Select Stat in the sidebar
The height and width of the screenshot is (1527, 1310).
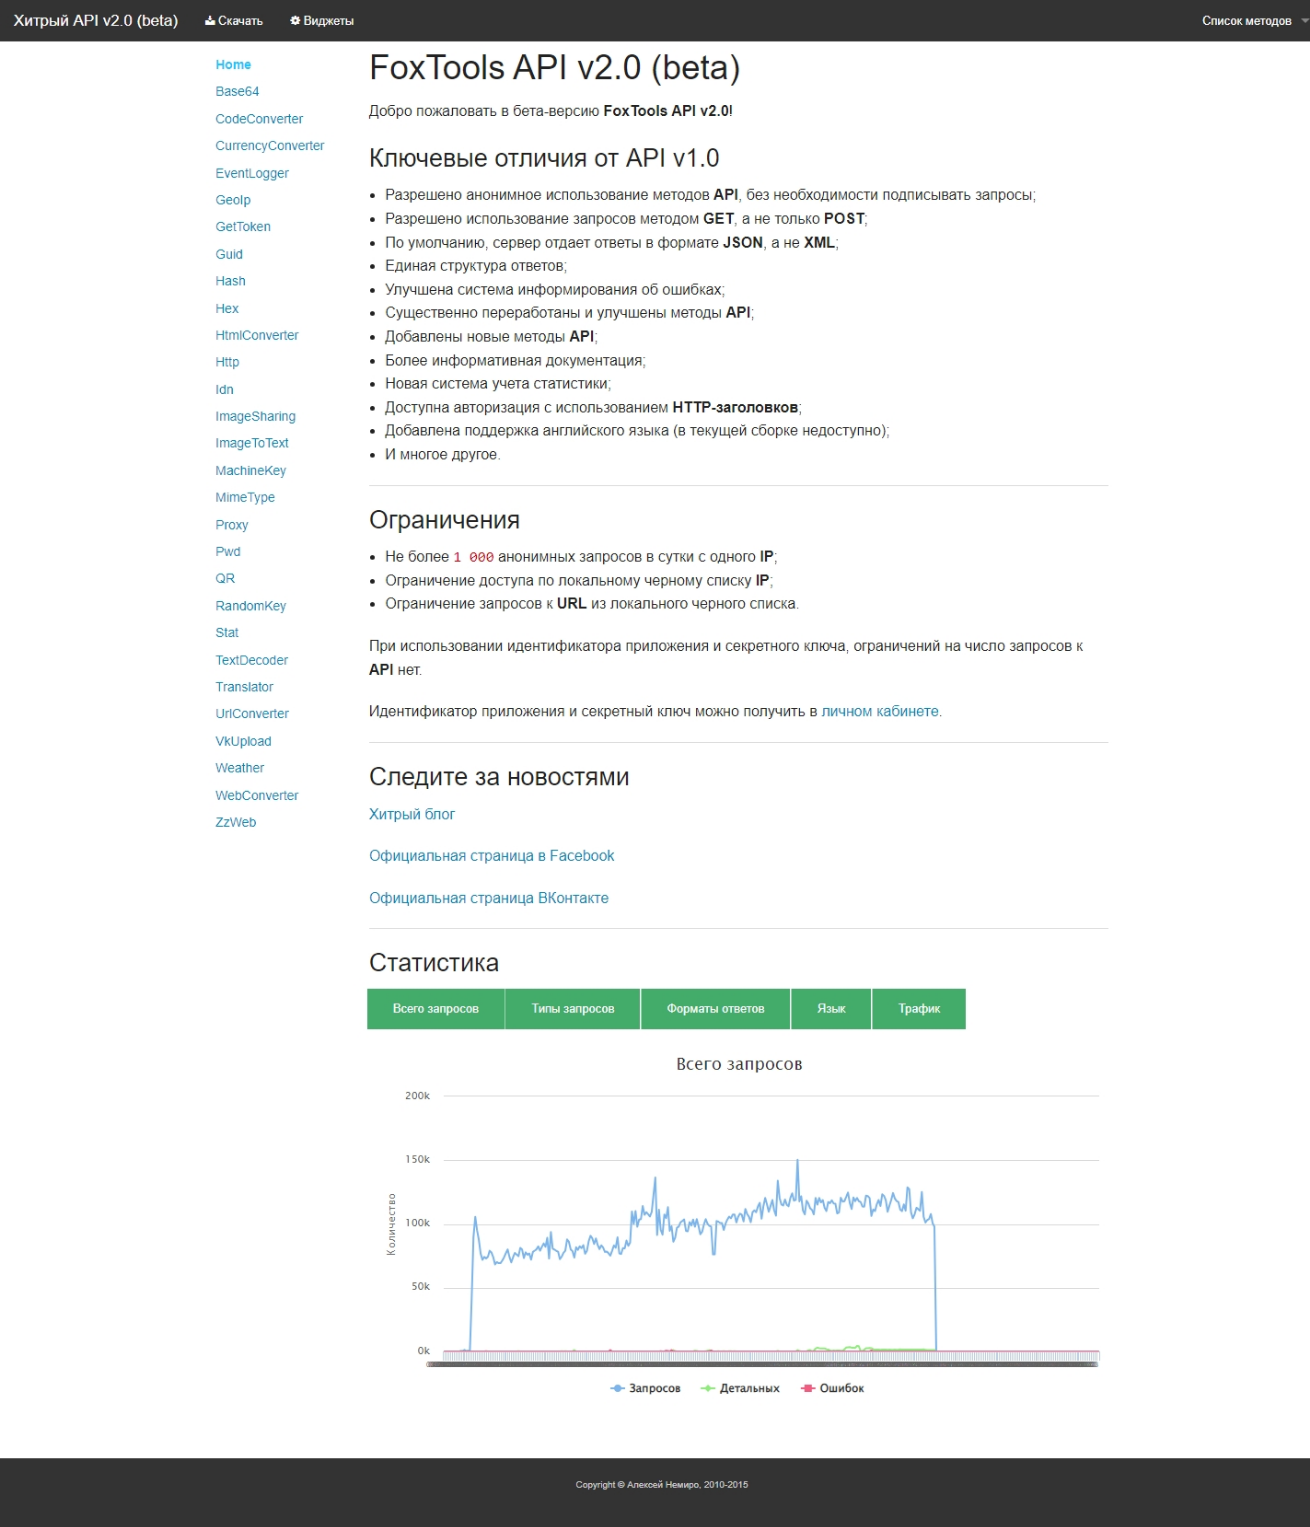(227, 633)
